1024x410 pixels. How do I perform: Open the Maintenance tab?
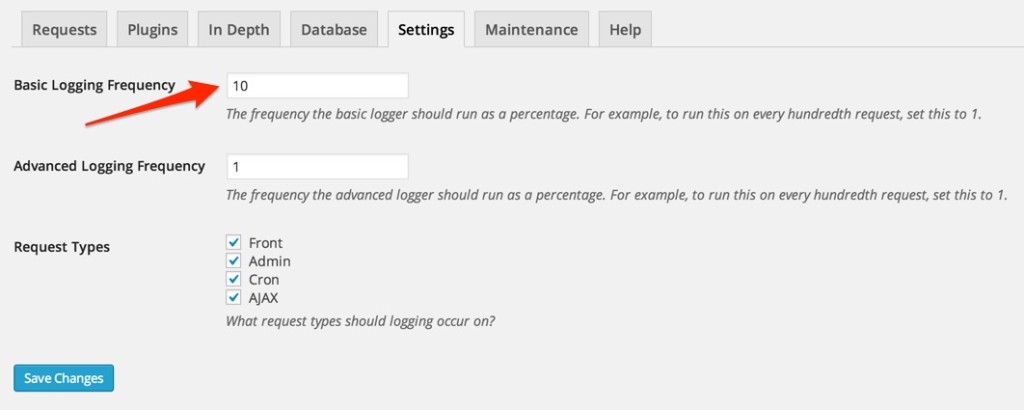click(532, 30)
